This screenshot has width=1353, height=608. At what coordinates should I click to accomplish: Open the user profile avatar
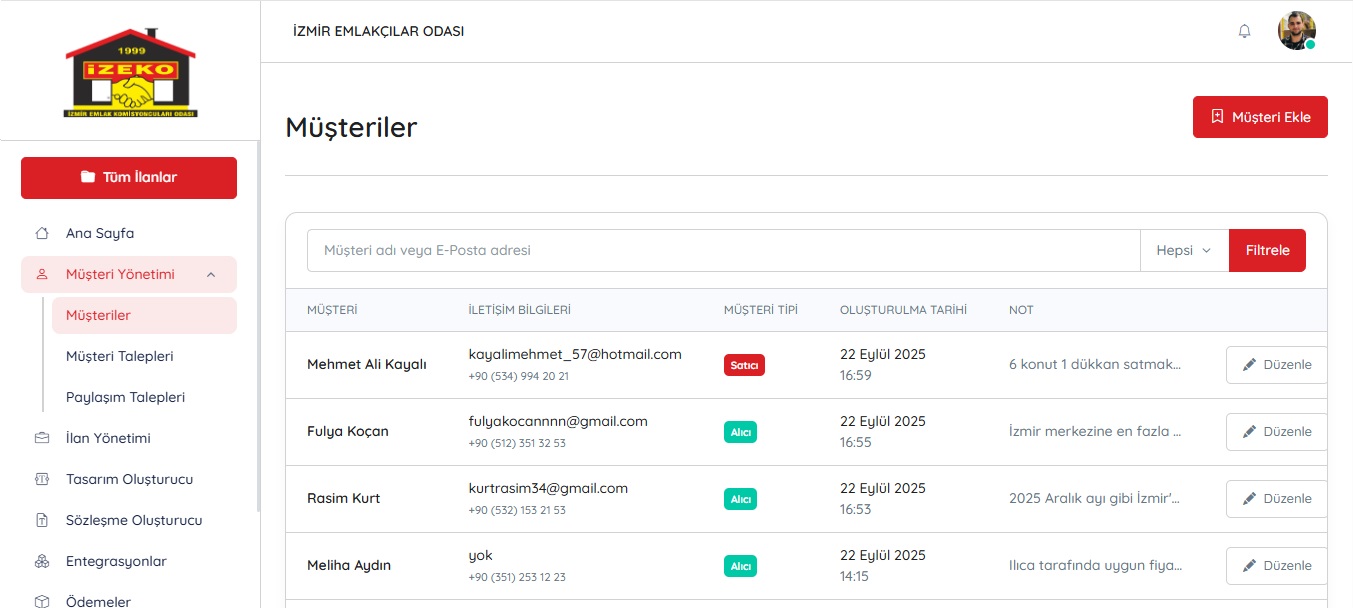[x=1296, y=31]
